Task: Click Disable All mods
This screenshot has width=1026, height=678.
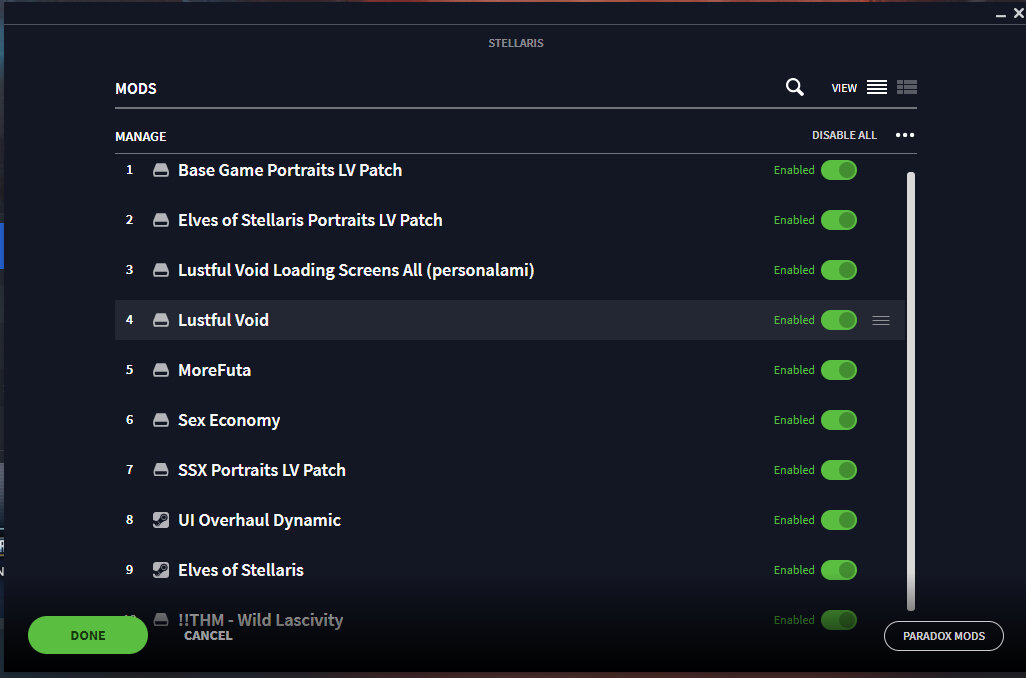Action: click(844, 135)
